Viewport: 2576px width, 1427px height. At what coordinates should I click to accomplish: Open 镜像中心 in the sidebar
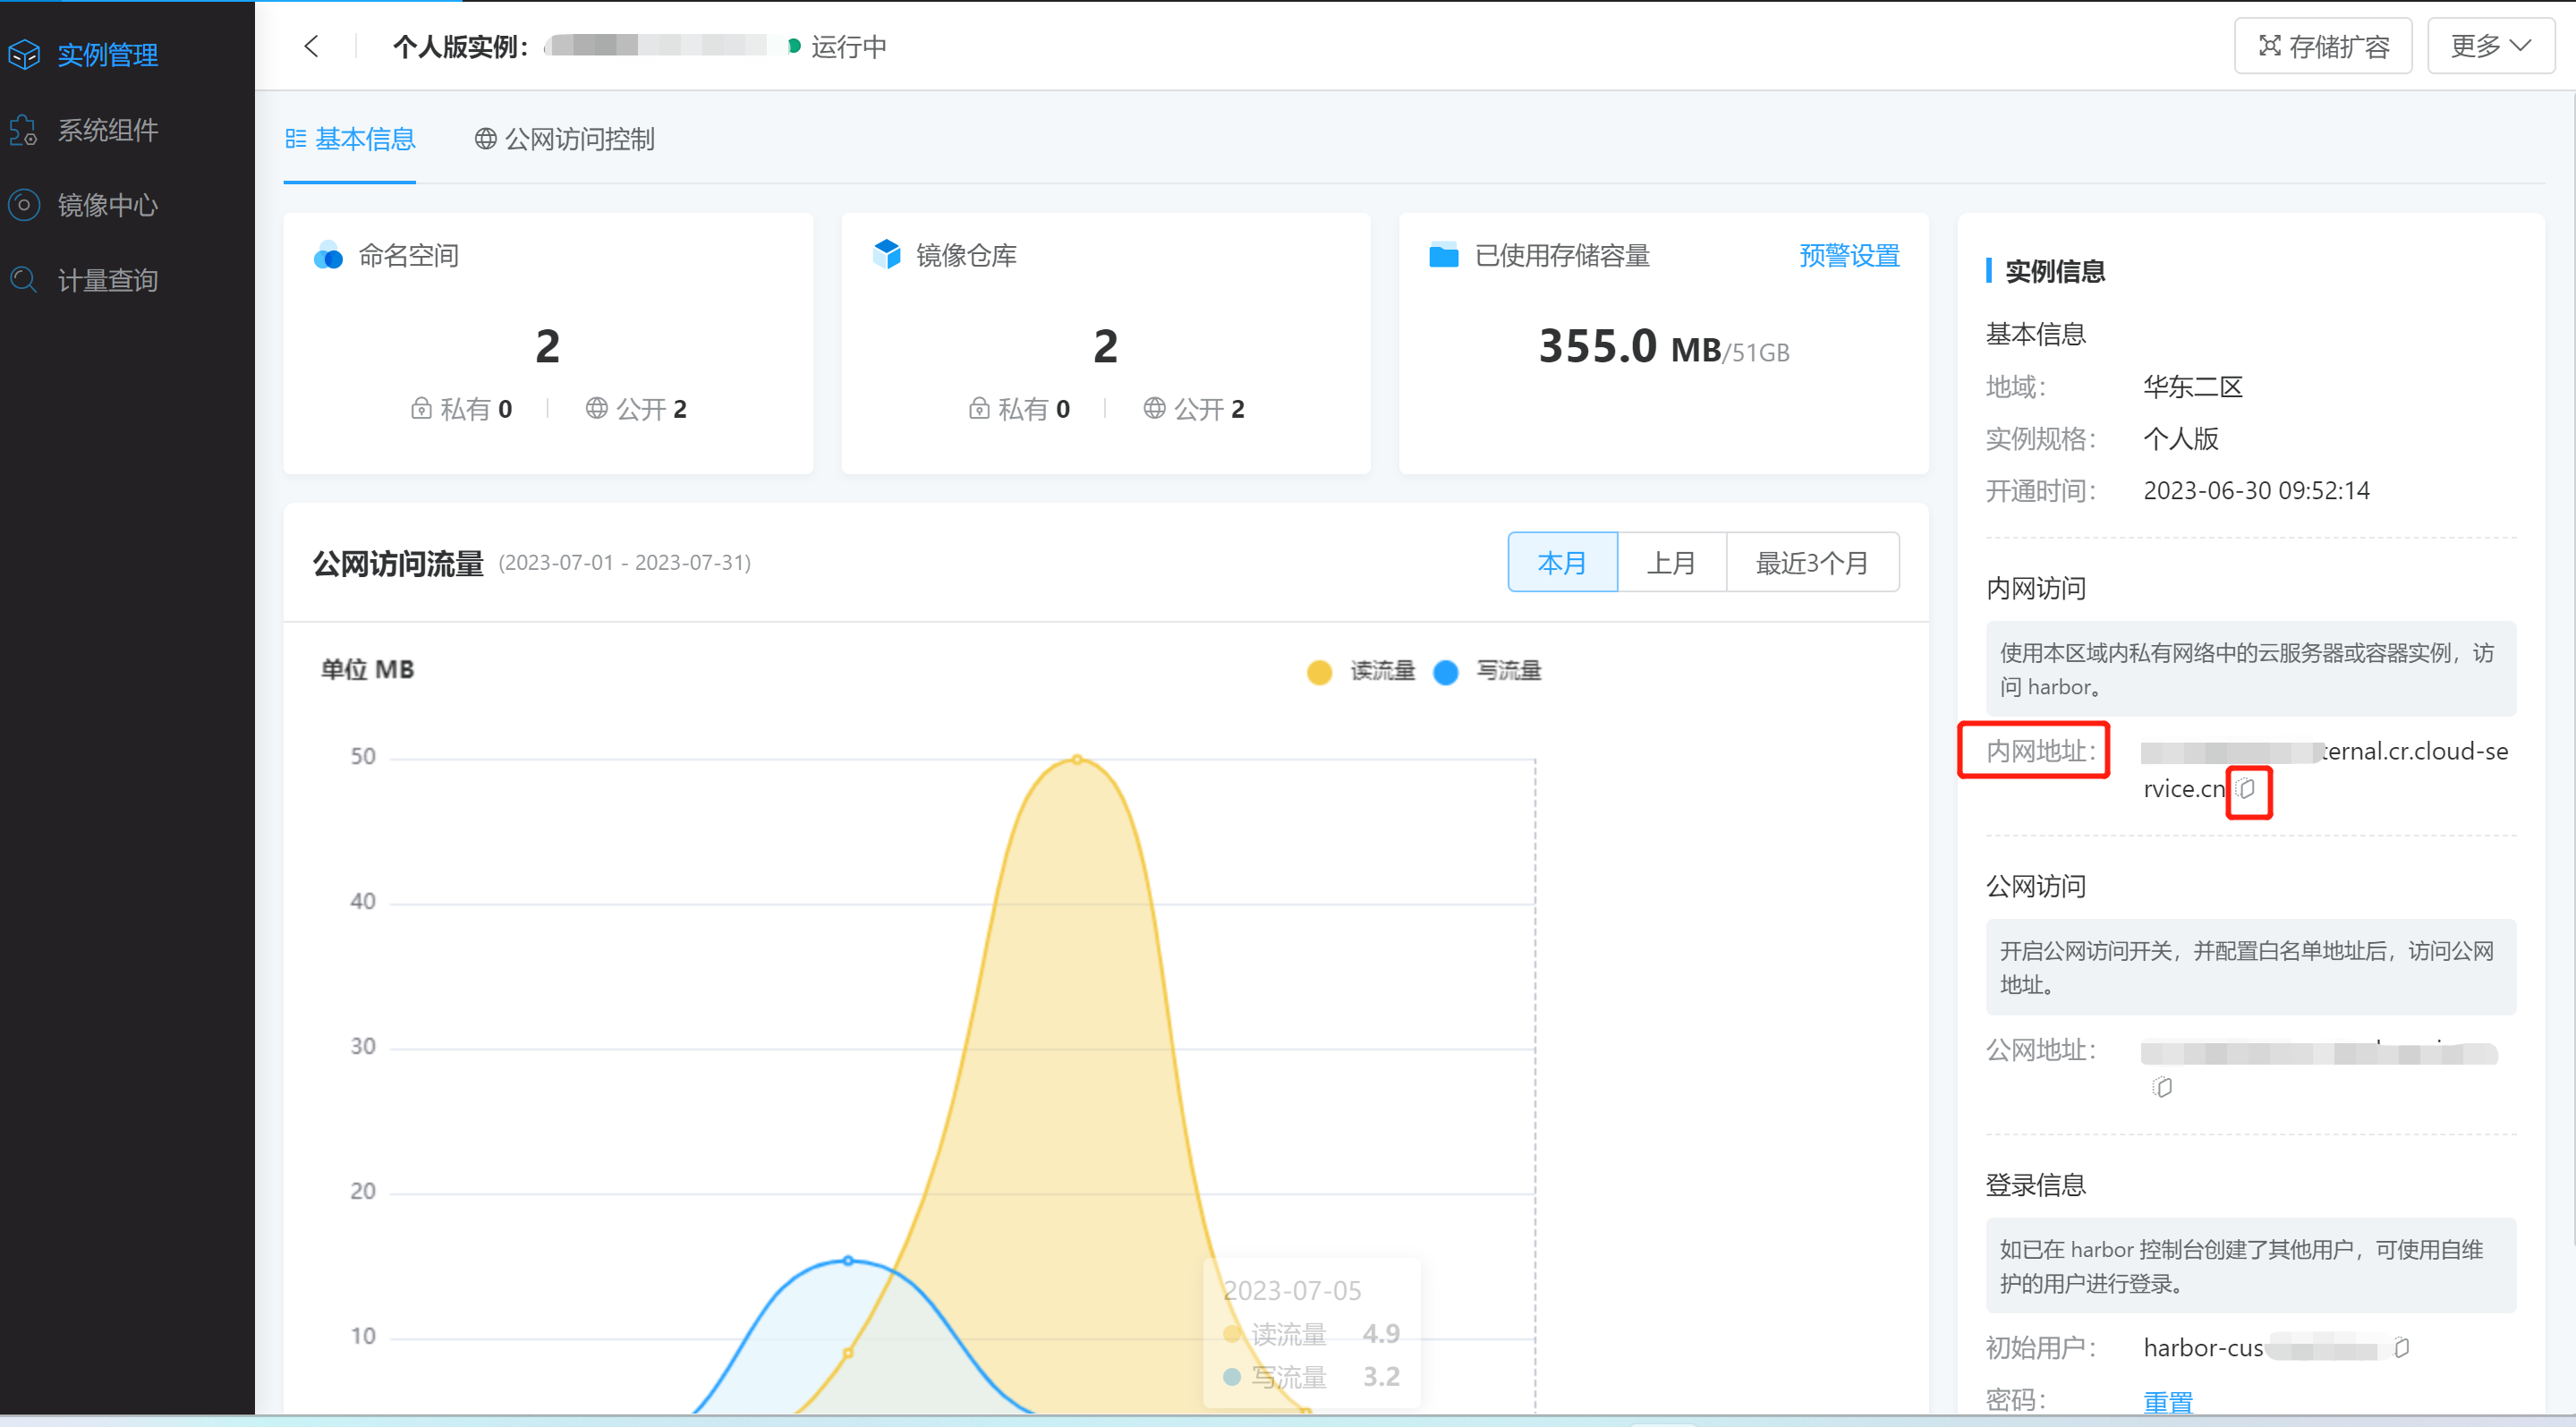click(107, 205)
